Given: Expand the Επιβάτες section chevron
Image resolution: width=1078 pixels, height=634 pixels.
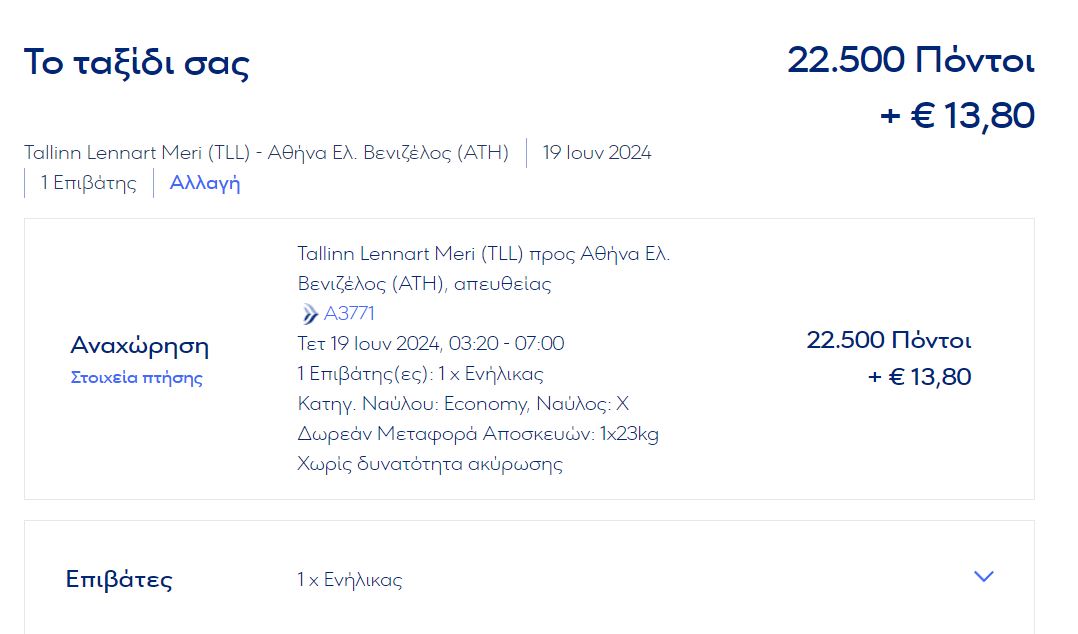Looking at the screenshot, I should [x=984, y=576].
